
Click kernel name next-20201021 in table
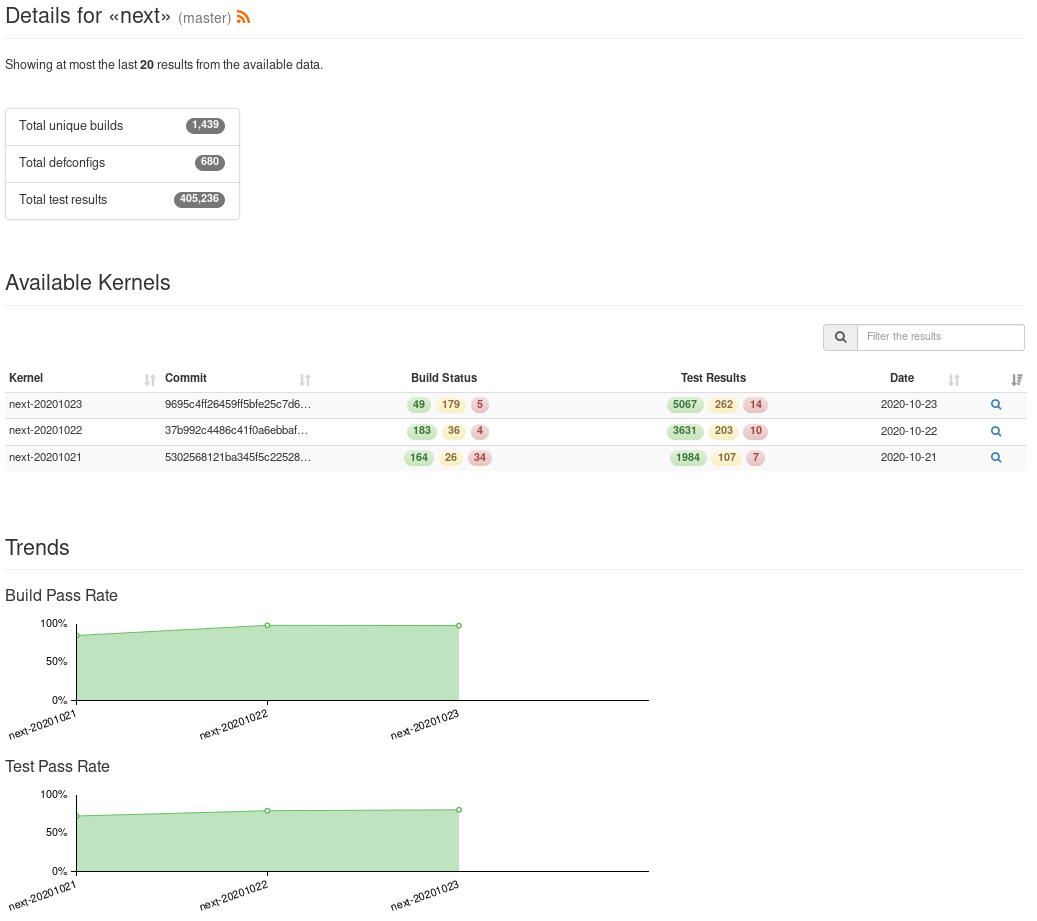(45, 457)
